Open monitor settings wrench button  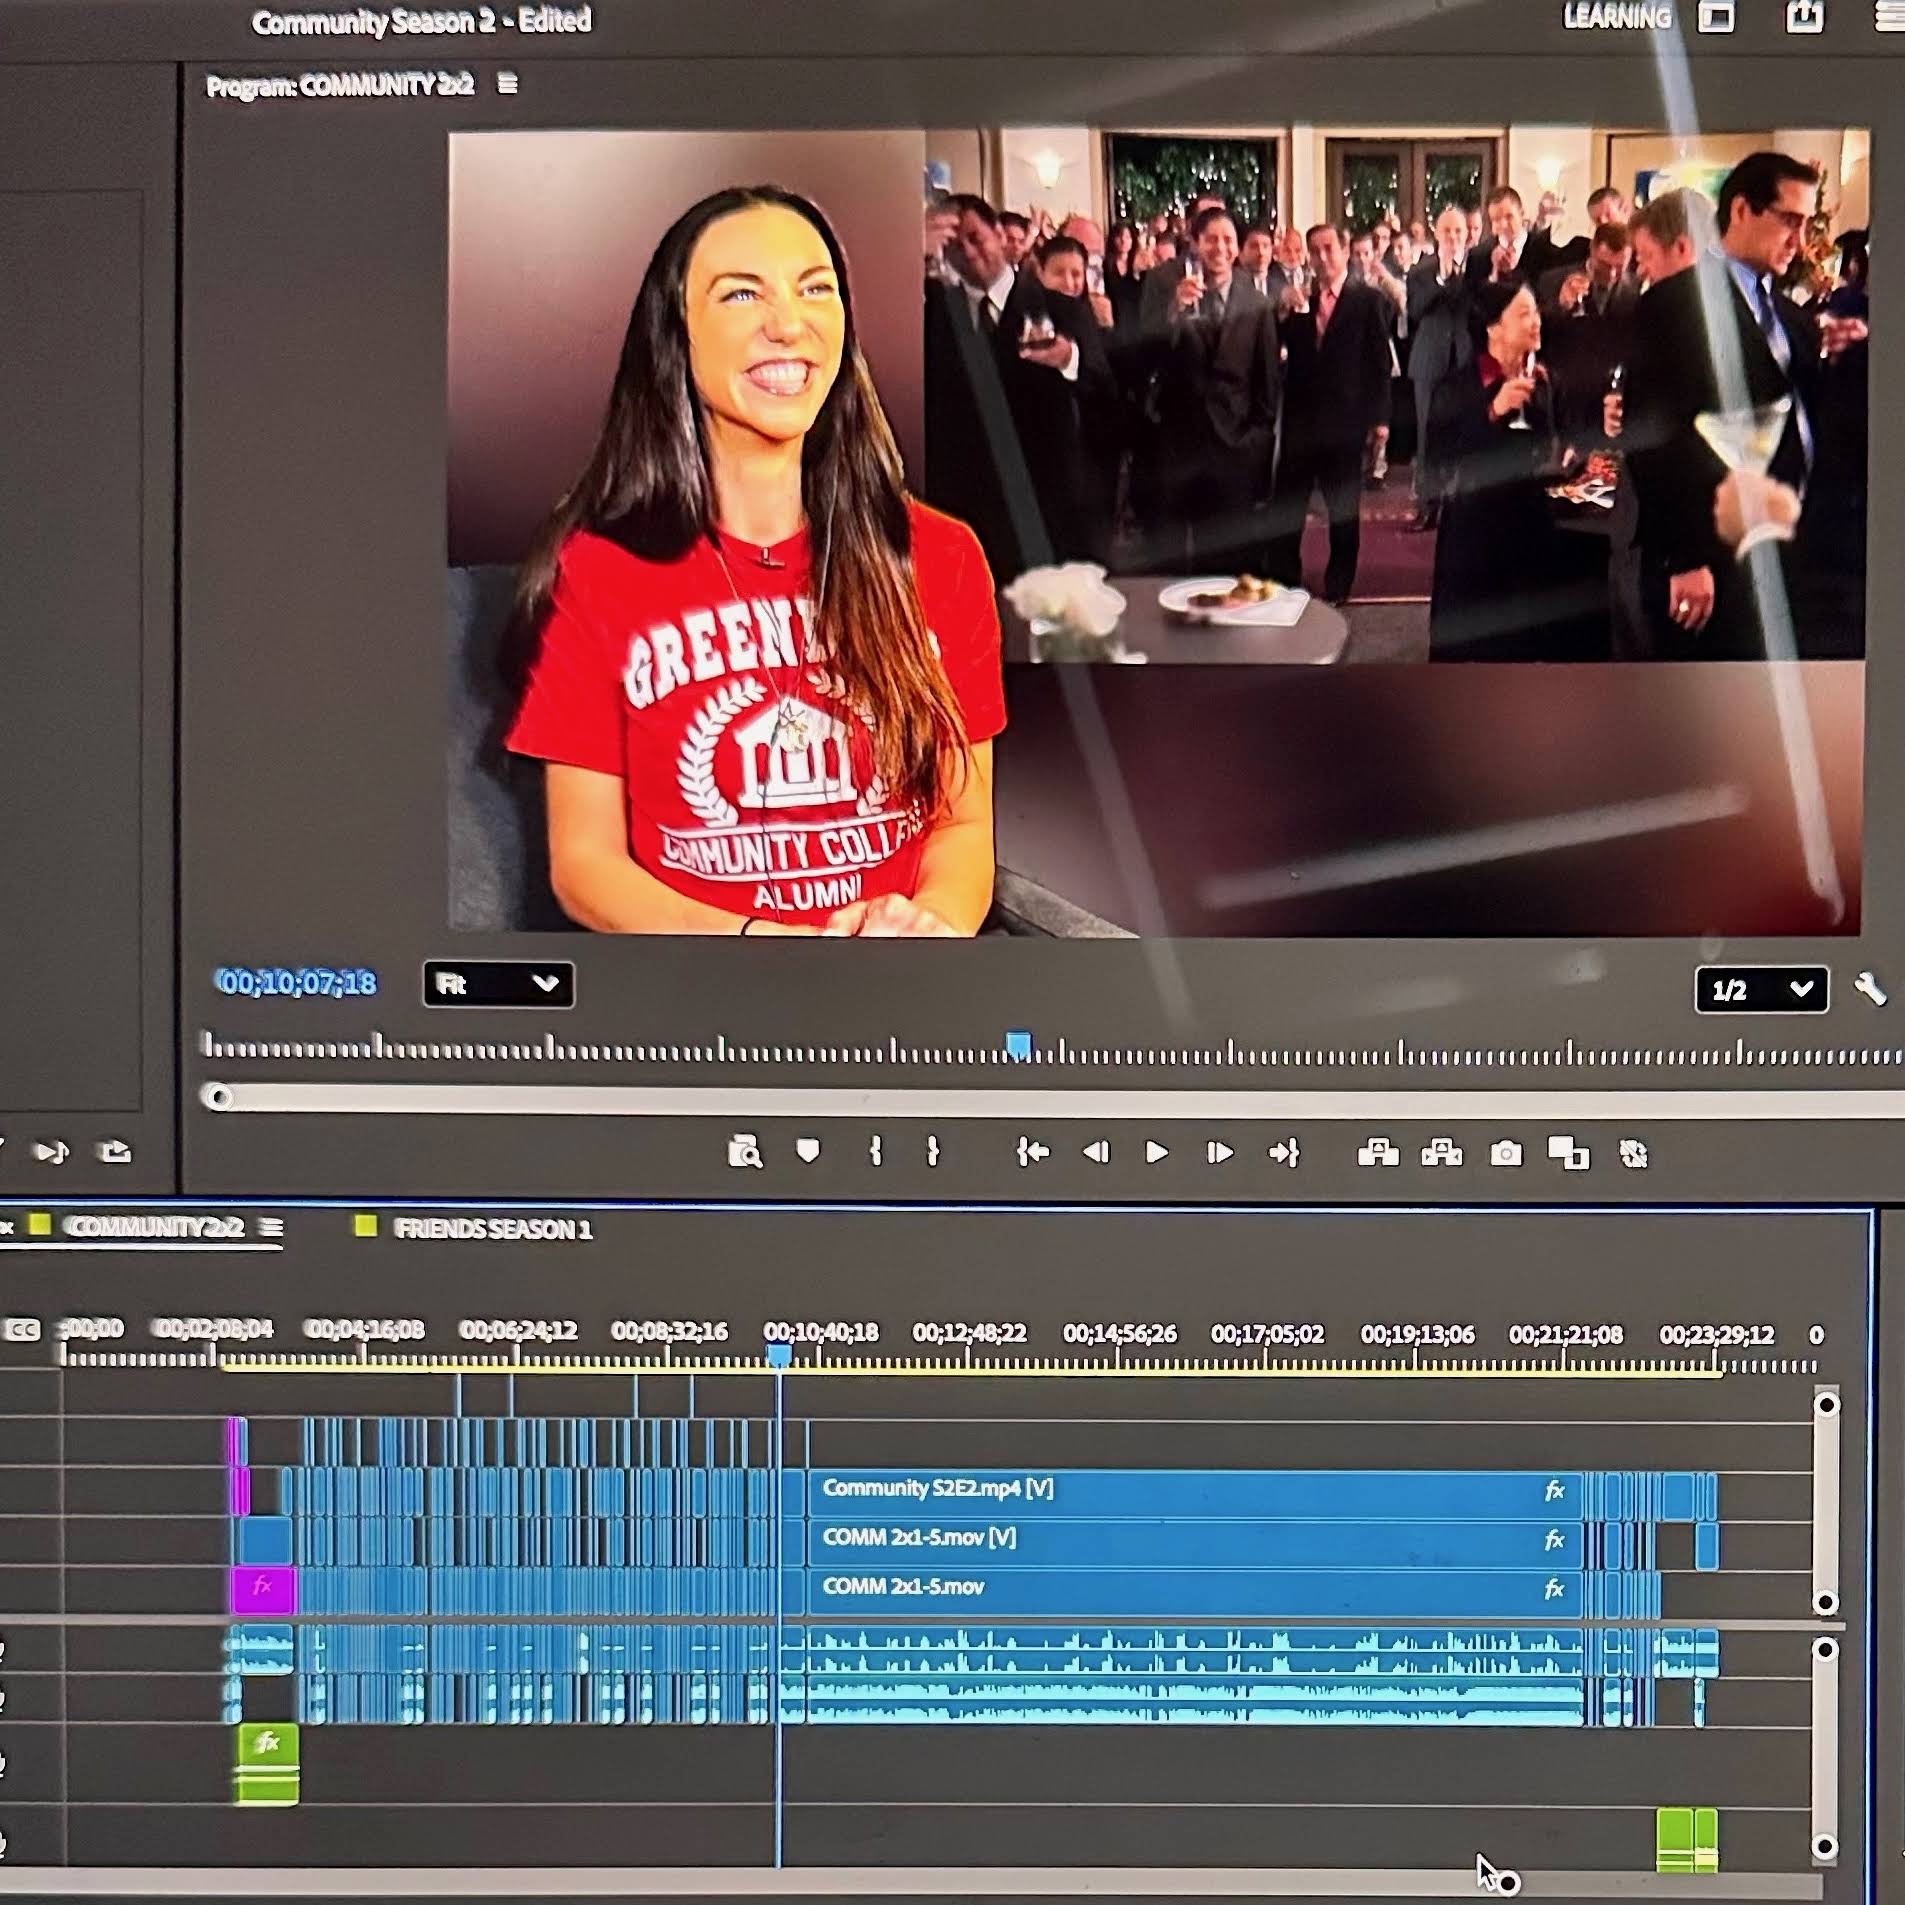(x=1870, y=989)
